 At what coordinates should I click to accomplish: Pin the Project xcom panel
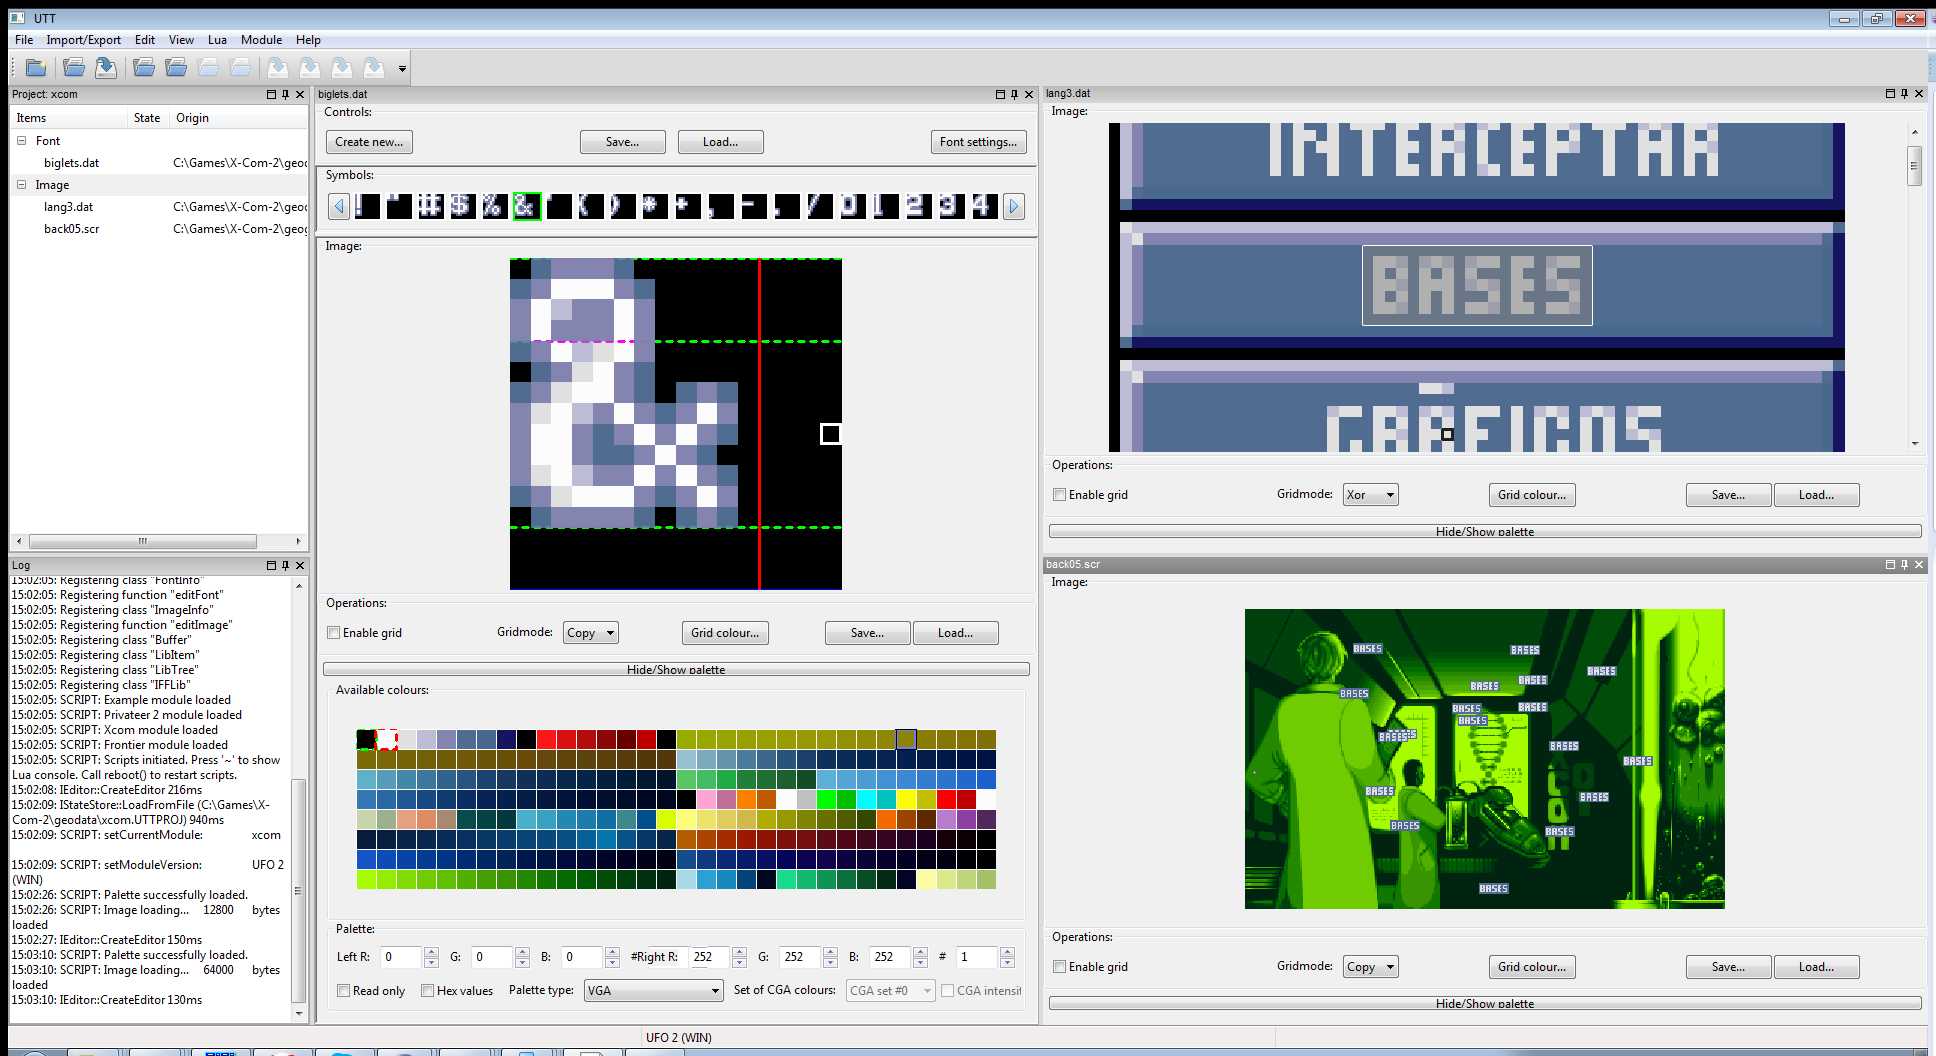click(x=285, y=94)
